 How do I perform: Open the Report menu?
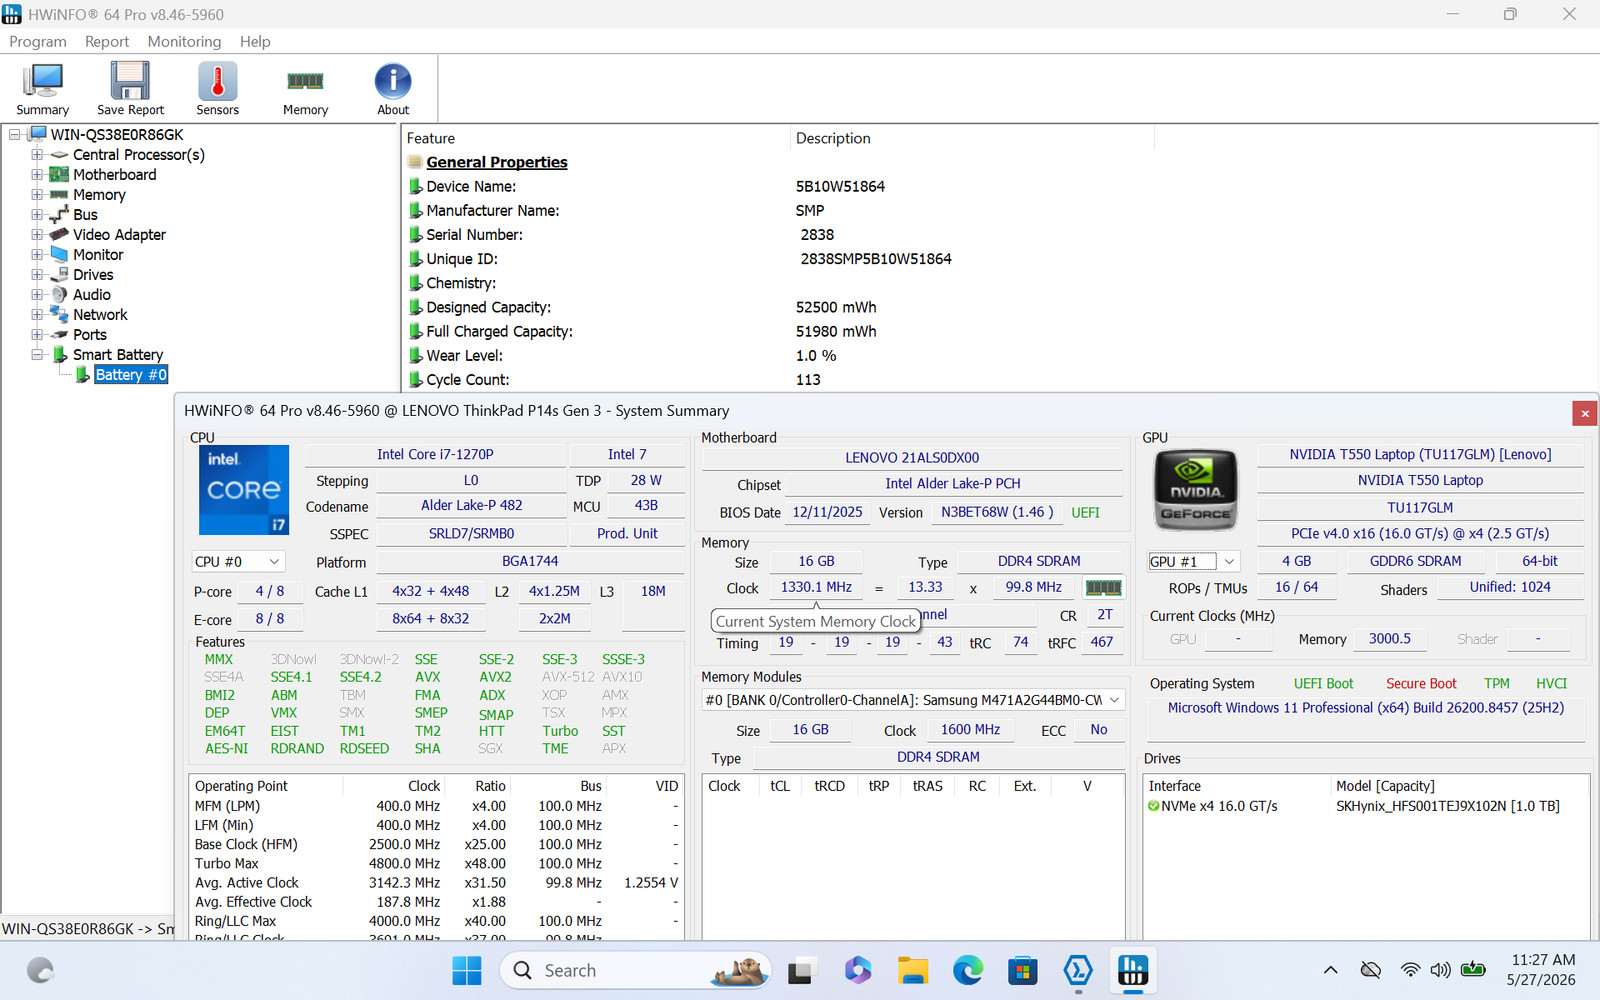(x=107, y=41)
